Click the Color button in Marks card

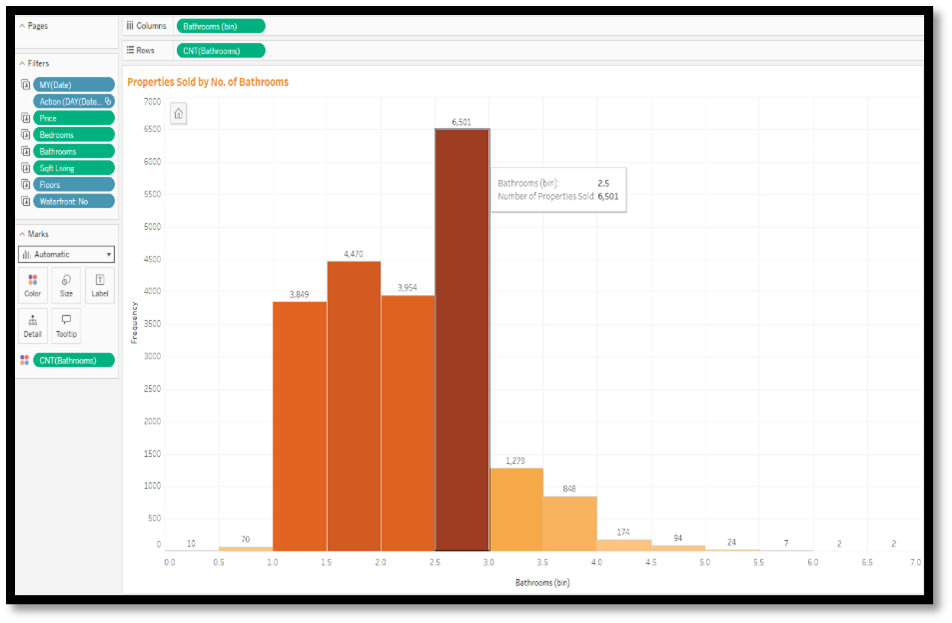click(x=33, y=285)
